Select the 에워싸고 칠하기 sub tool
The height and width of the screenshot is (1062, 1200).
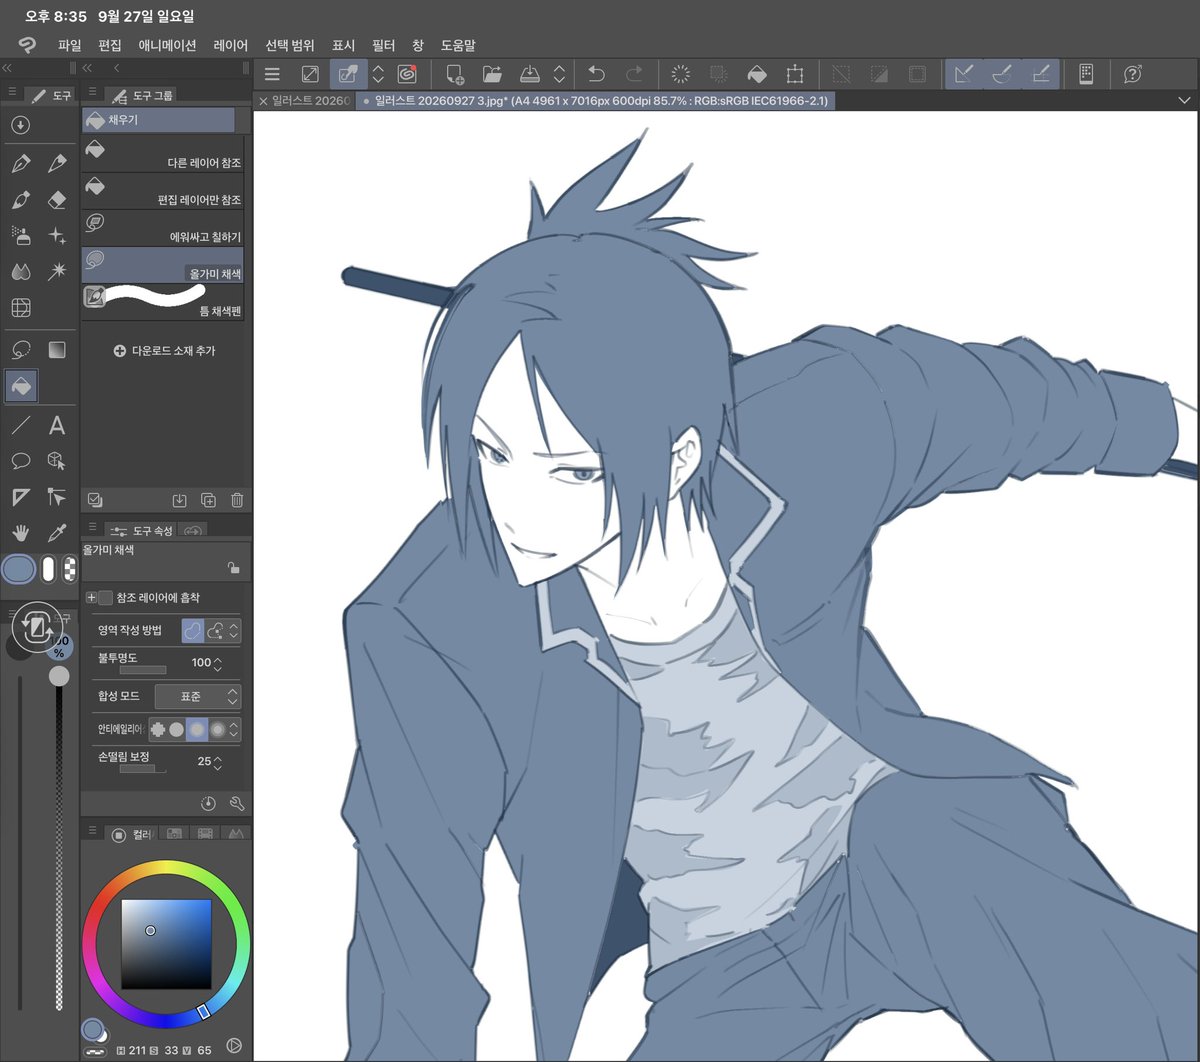163,228
